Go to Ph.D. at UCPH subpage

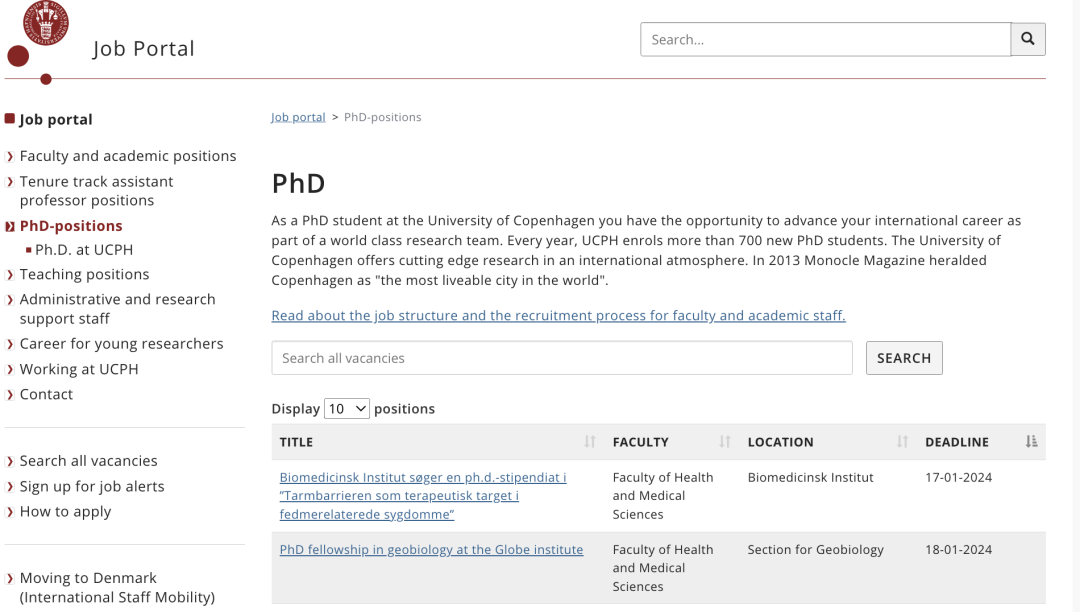click(x=84, y=250)
